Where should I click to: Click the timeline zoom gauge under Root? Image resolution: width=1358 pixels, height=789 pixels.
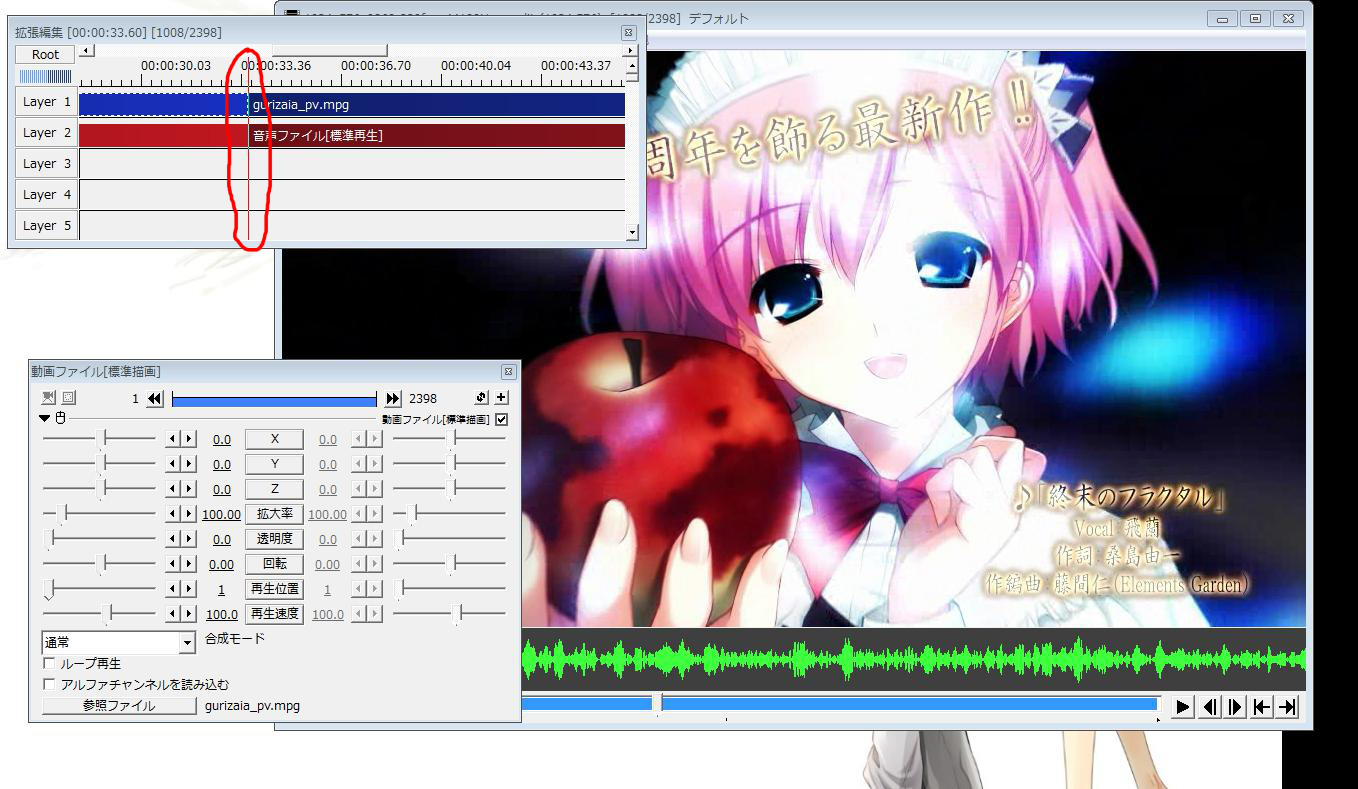[45, 77]
